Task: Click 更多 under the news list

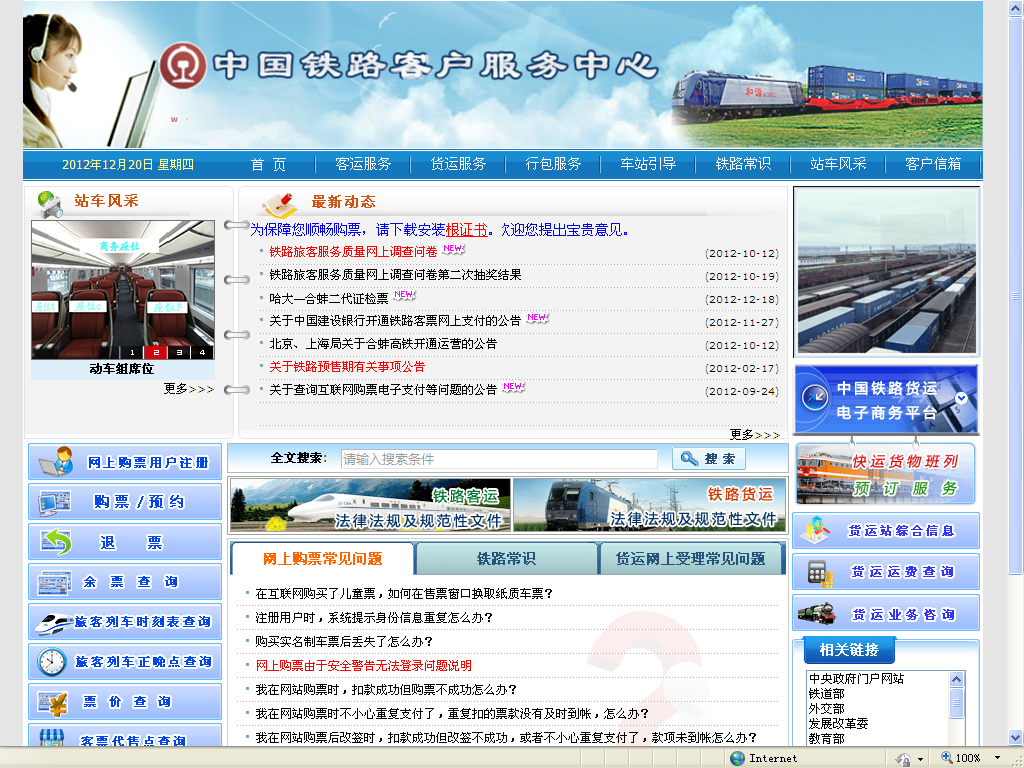Action: (754, 434)
